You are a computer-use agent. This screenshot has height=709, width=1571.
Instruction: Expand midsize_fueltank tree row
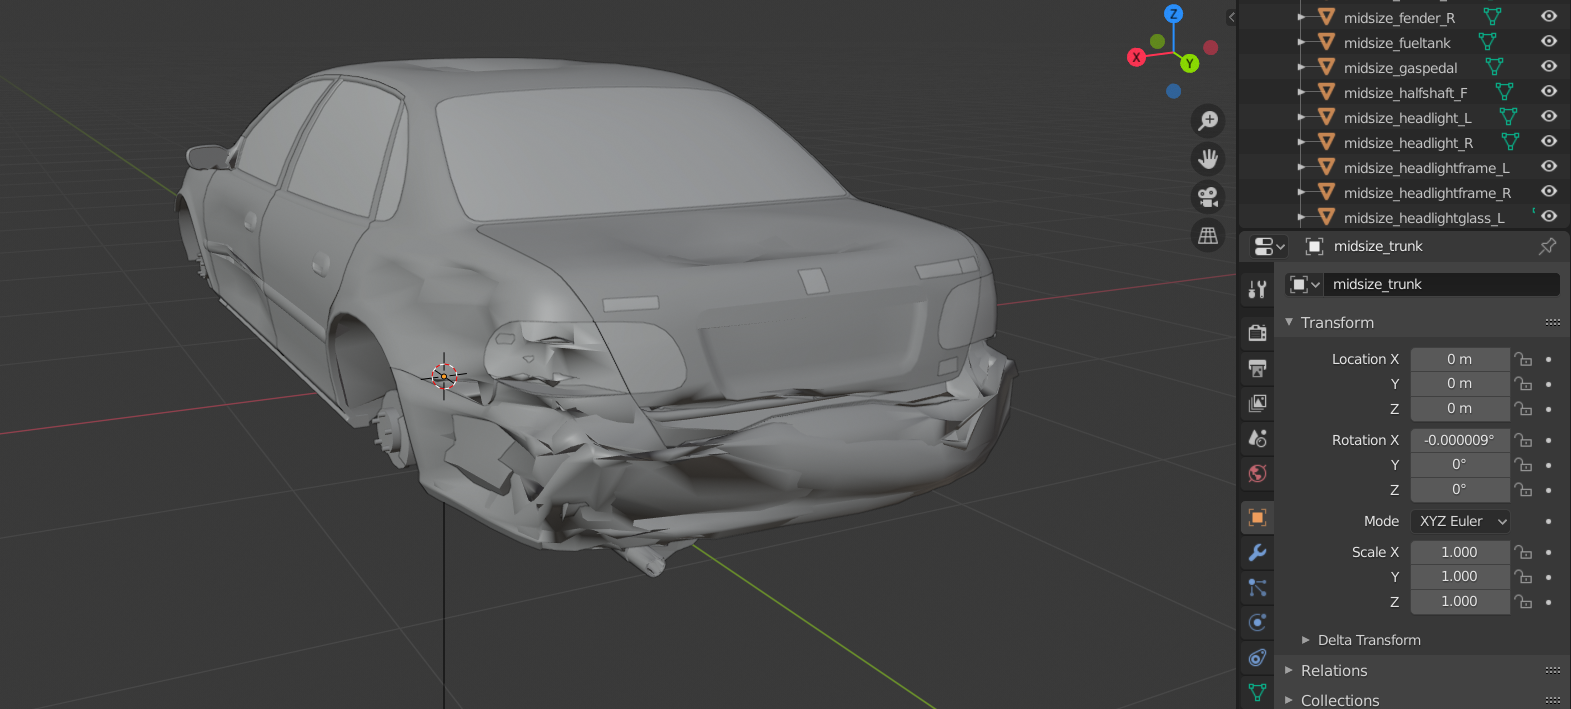pyautogui.click(x=1301, y=42)
